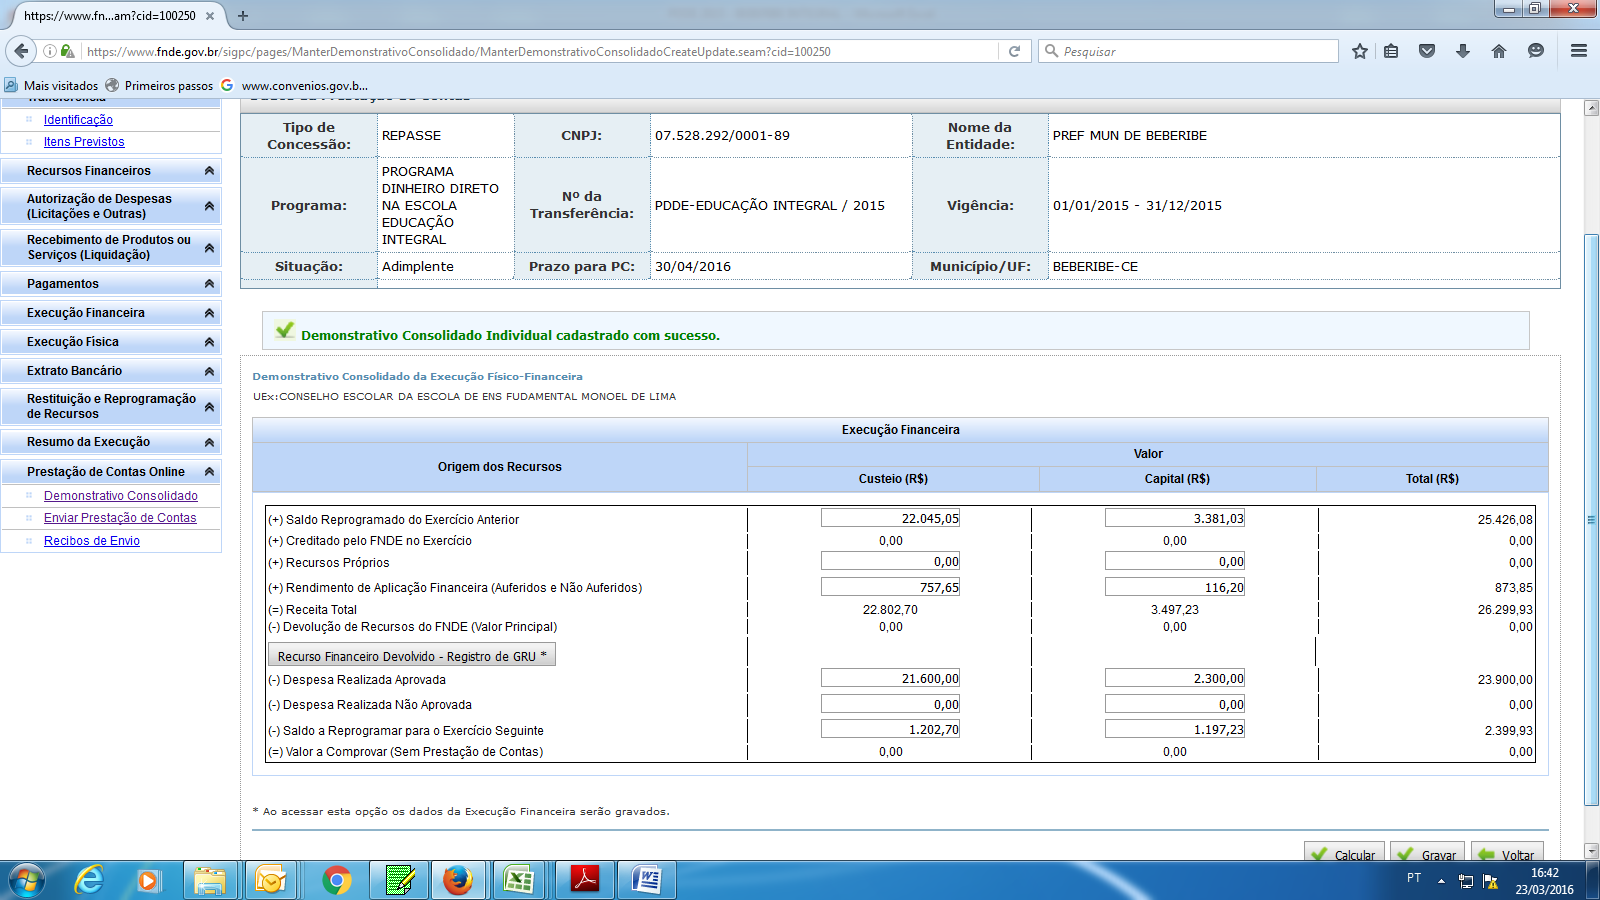The height and width of the screenshot is (900, 1600).
Task: Open Excel from the Windows taskbar
Action: 519,880
